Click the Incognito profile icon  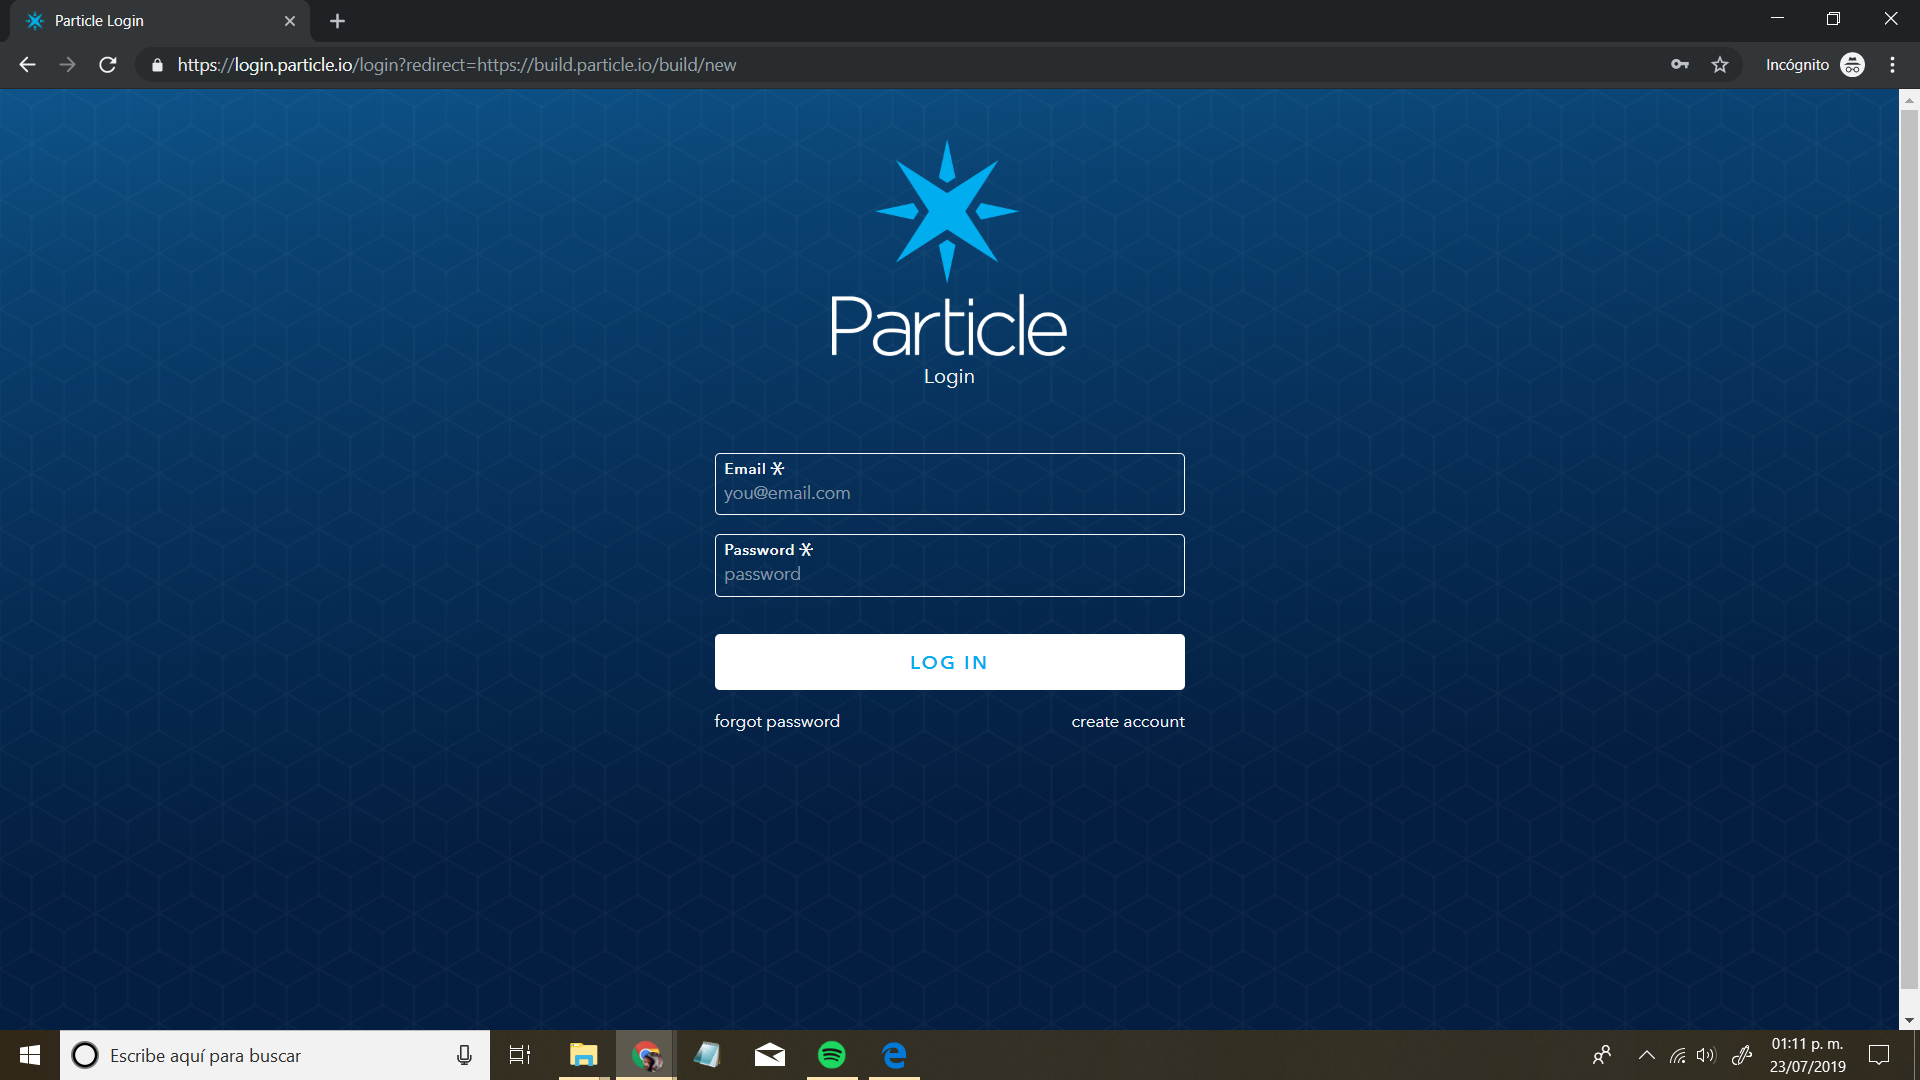pos(1851,65)
